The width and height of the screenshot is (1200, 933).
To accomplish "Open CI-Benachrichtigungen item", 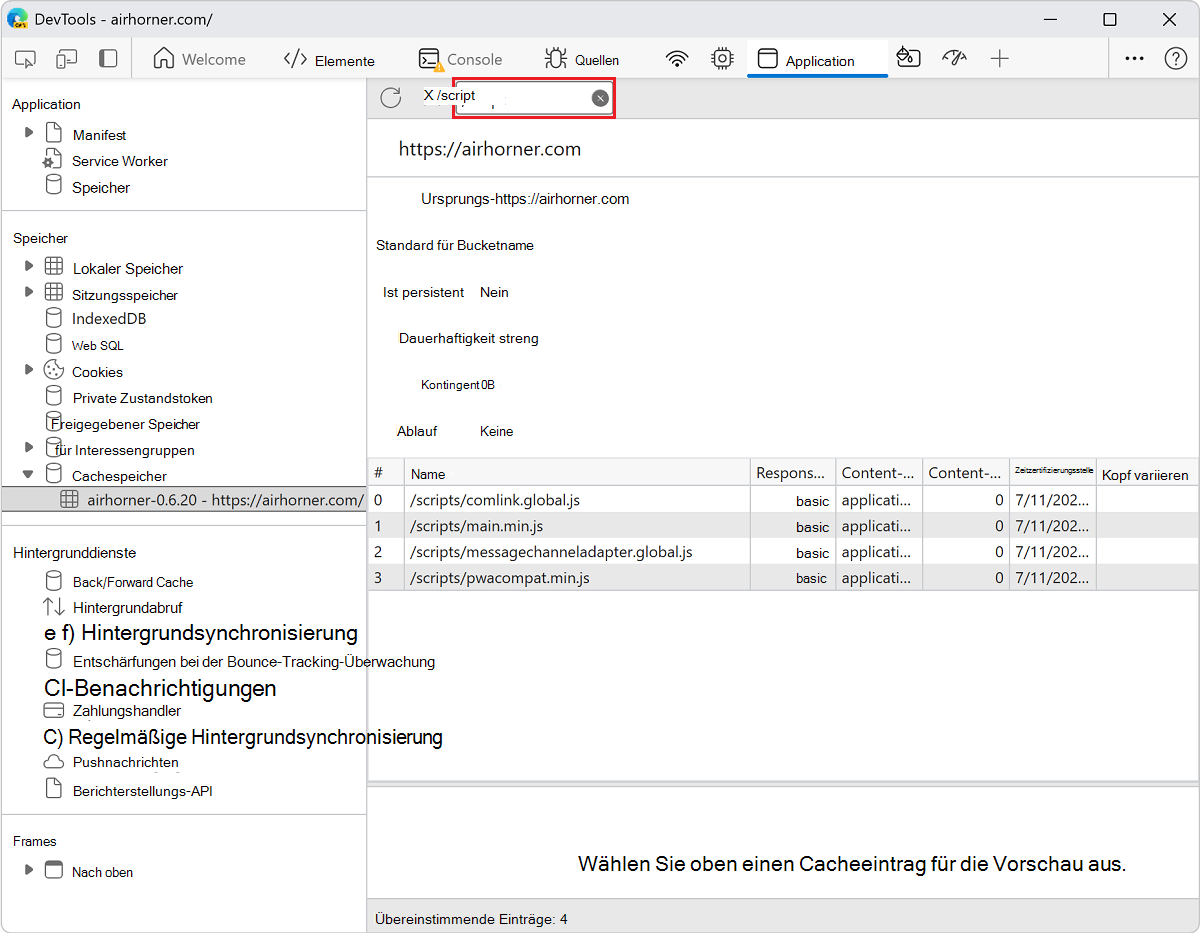I will [160, 688].
